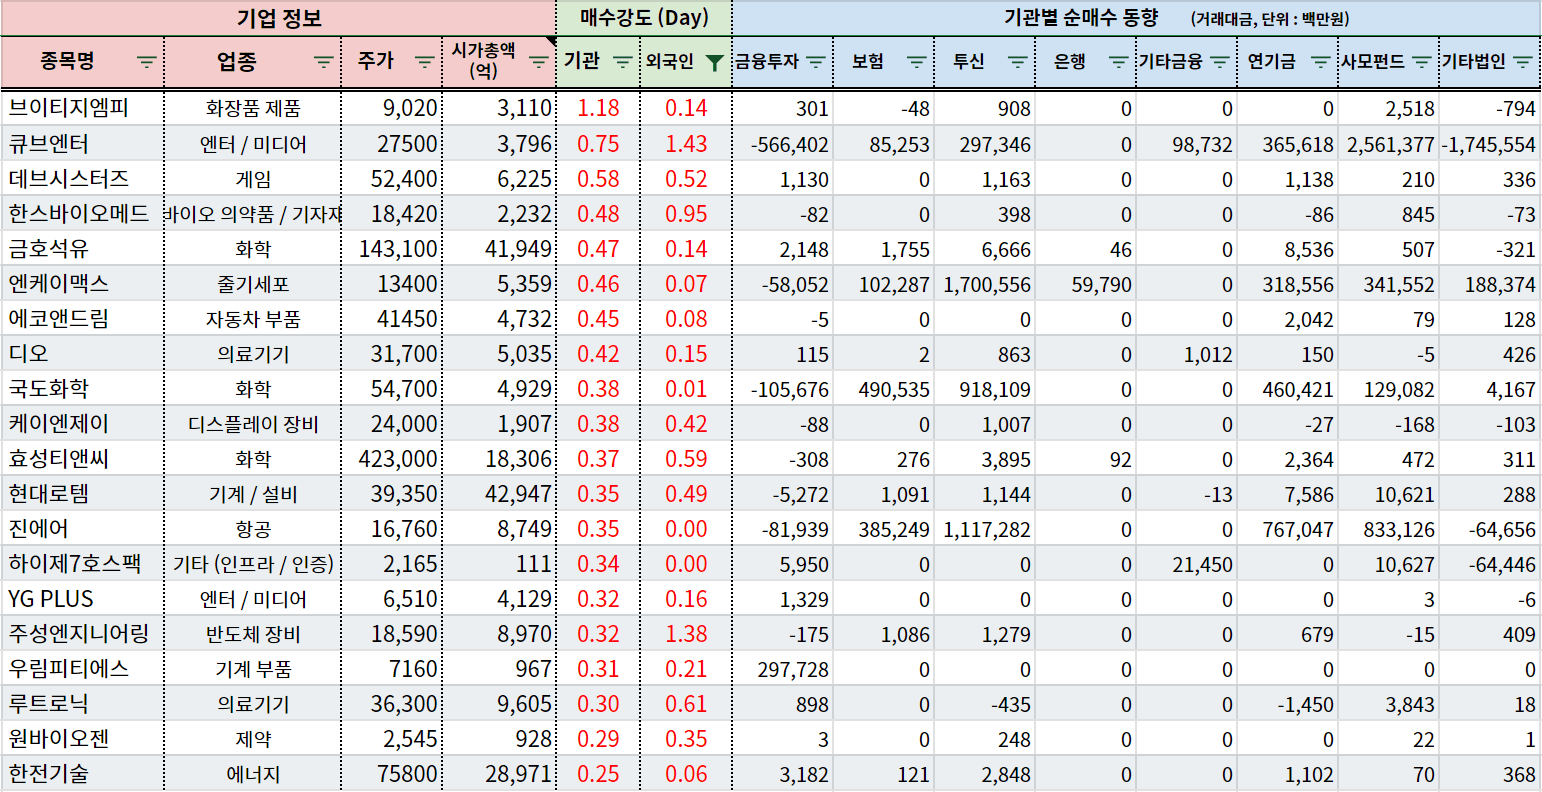Select stock name cell 큐브엔터
The height and width of the screenshot is (792, 1542).
(83, 143)
